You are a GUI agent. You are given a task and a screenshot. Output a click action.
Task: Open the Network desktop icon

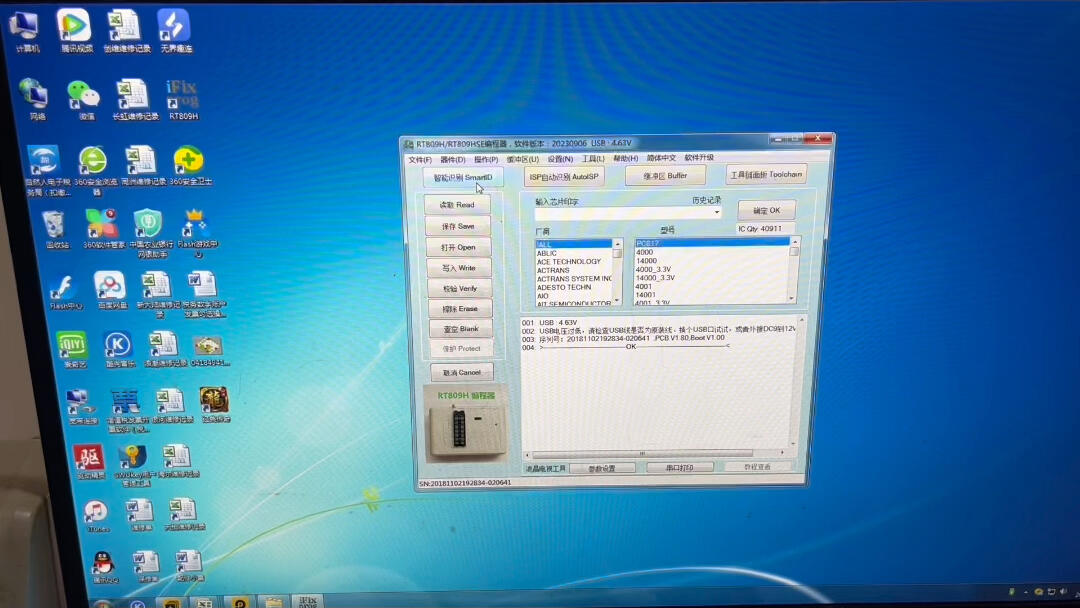(34, 100)
